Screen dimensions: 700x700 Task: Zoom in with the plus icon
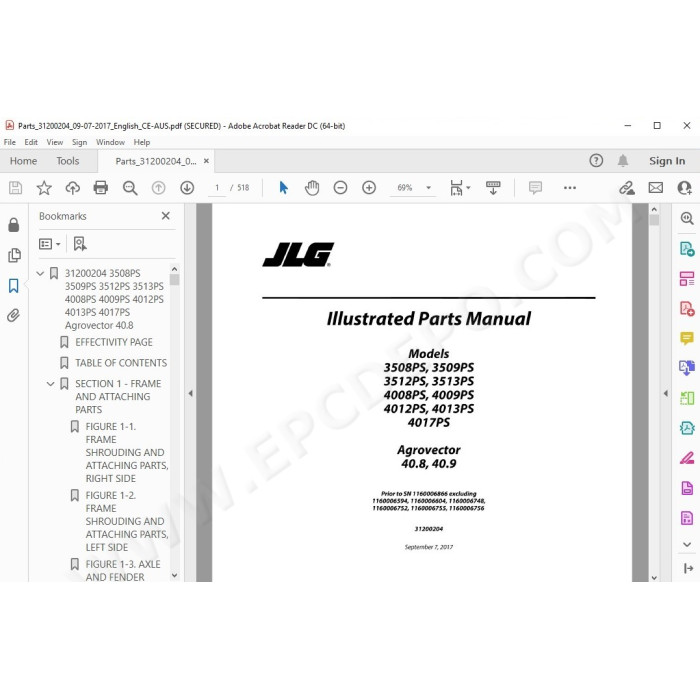click(369, 188)
